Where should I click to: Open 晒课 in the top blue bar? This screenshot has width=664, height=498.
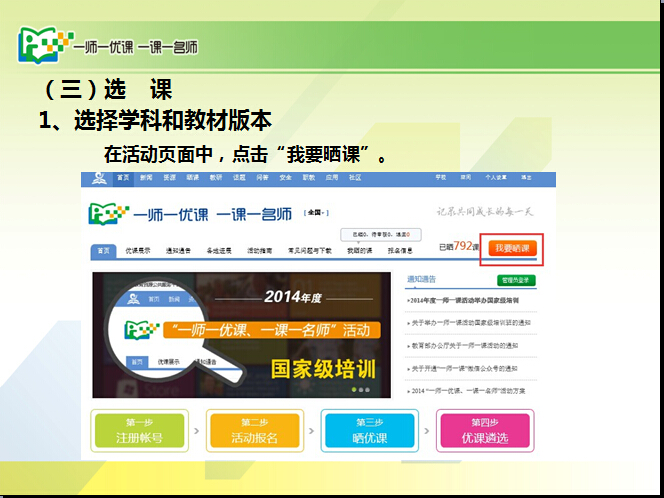click(193, 178)
